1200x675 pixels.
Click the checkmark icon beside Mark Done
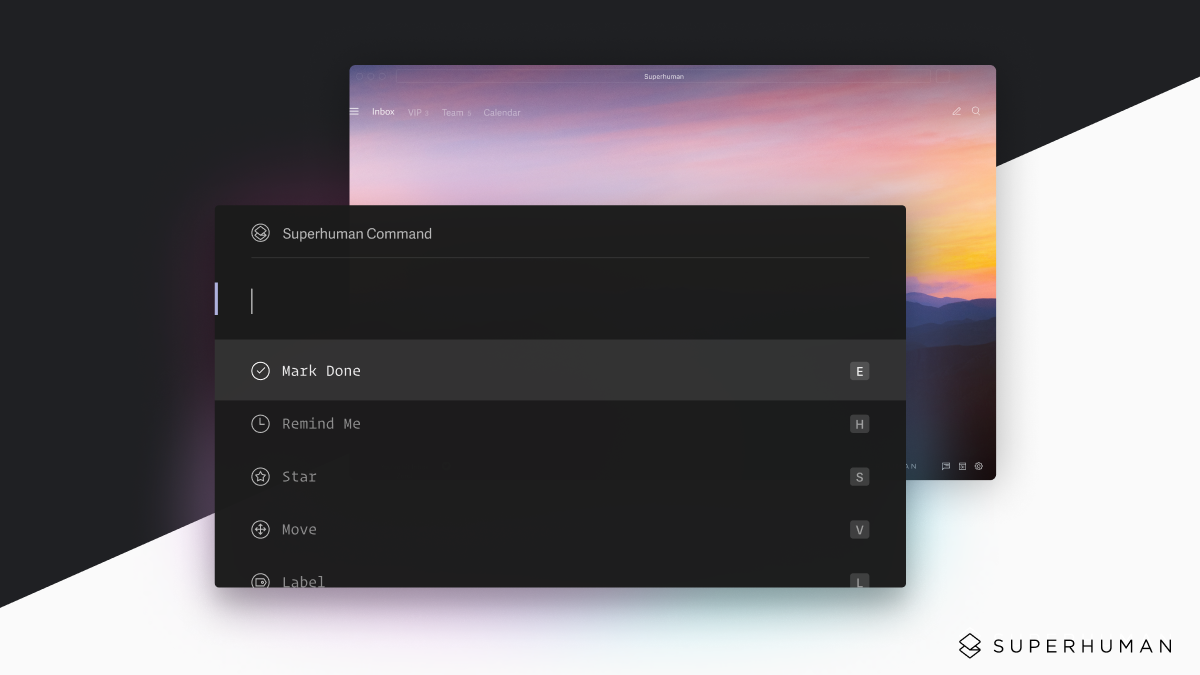[x=260, y=371]
